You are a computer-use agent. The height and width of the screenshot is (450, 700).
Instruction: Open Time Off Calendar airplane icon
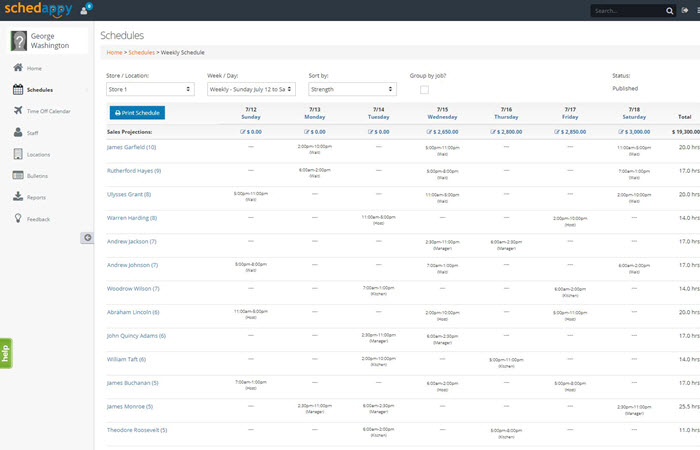tap(18, 111)
